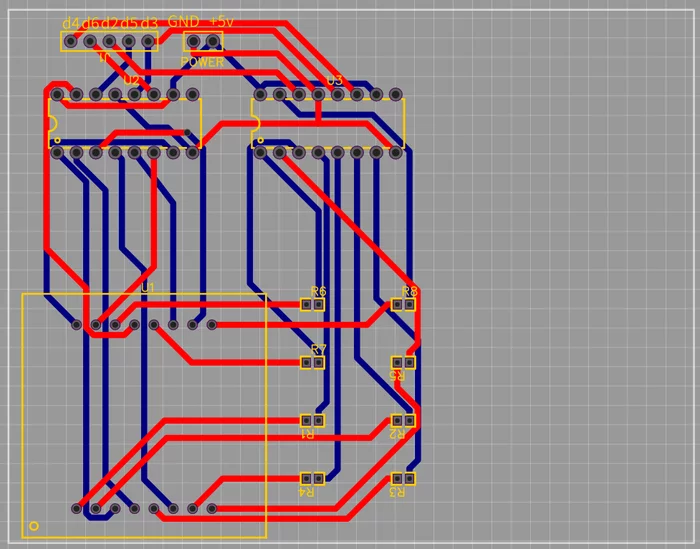Select the U3 chip designator
The width and height of the screenshot is (700, 549).
point(334,81)
